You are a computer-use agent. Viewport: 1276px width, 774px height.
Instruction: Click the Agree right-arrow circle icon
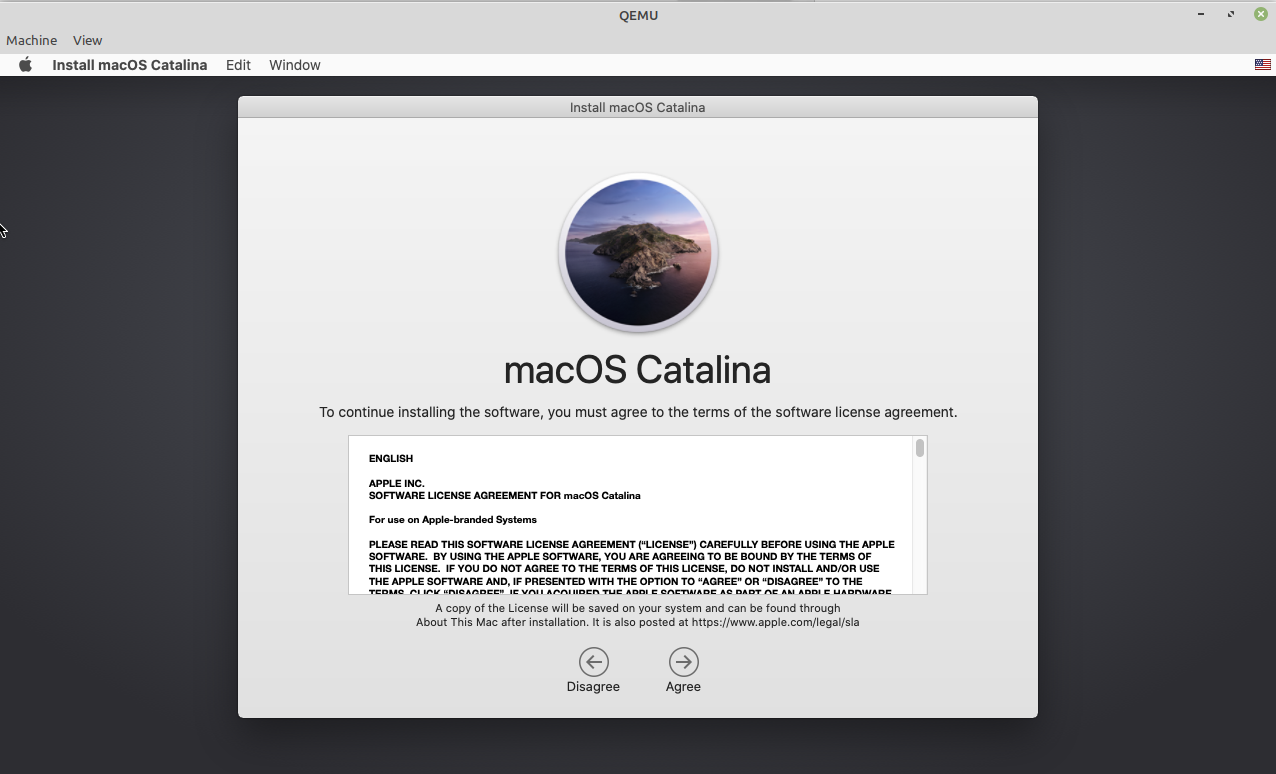pyautogui.click(x=683, y=662)
